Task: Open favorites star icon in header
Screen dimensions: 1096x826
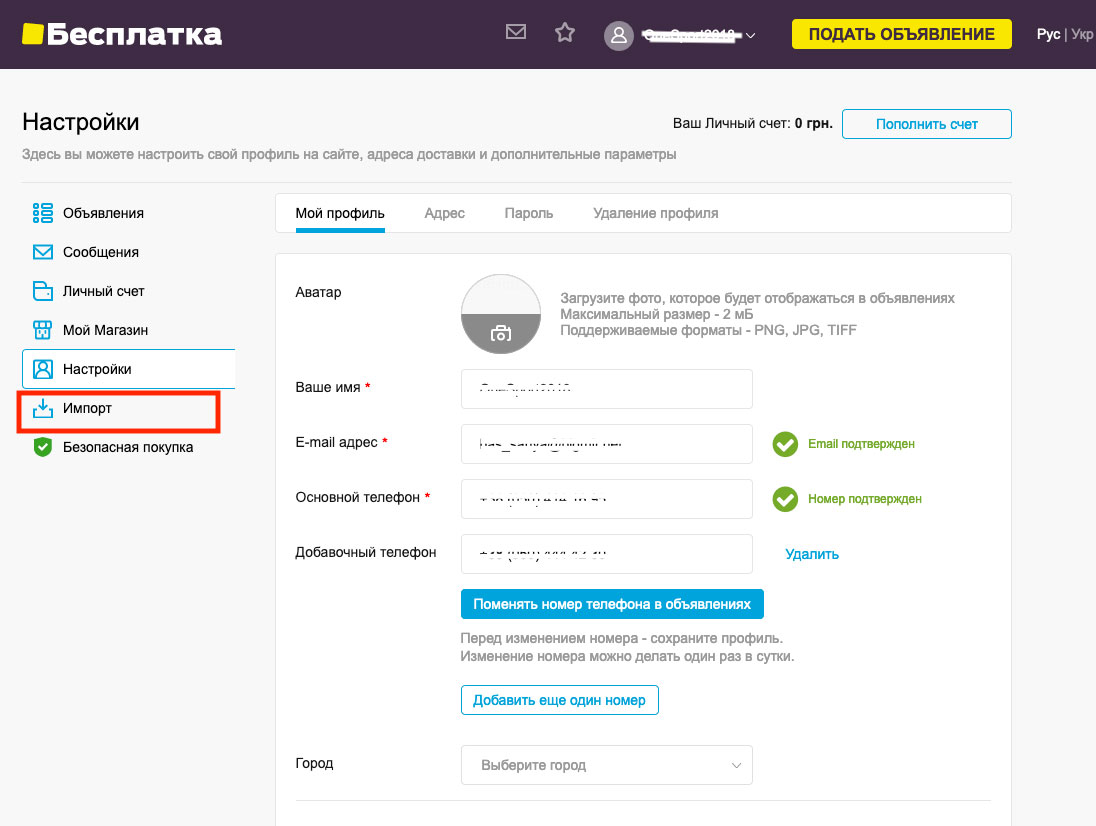Action: point(565,33)
